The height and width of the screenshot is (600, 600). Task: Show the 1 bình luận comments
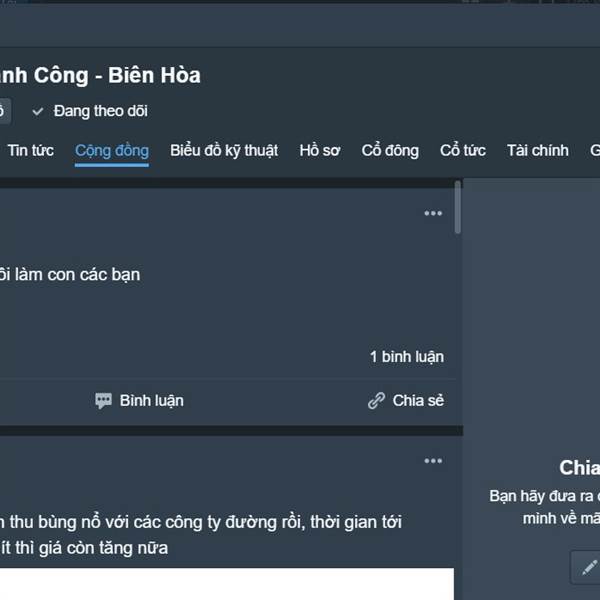[407, 357]
